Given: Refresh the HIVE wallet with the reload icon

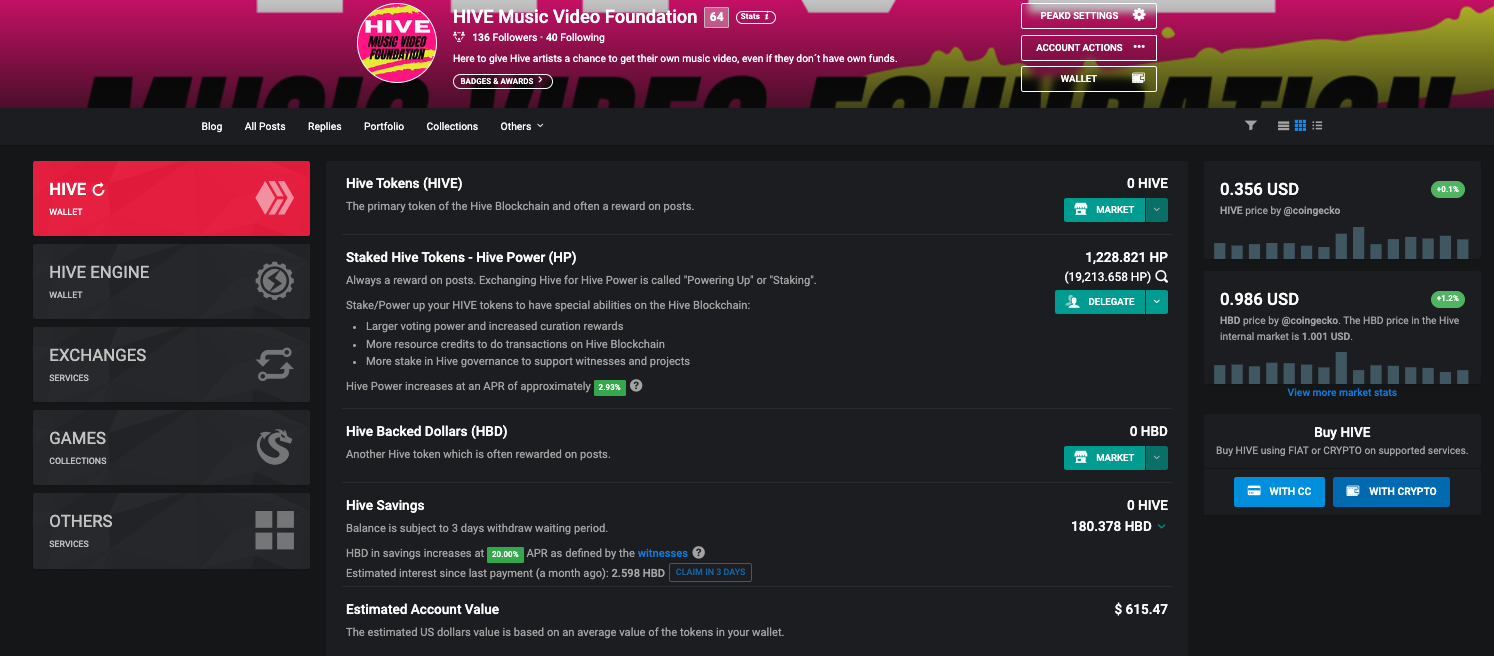Looking at the screenshot, I should [98, 189].
